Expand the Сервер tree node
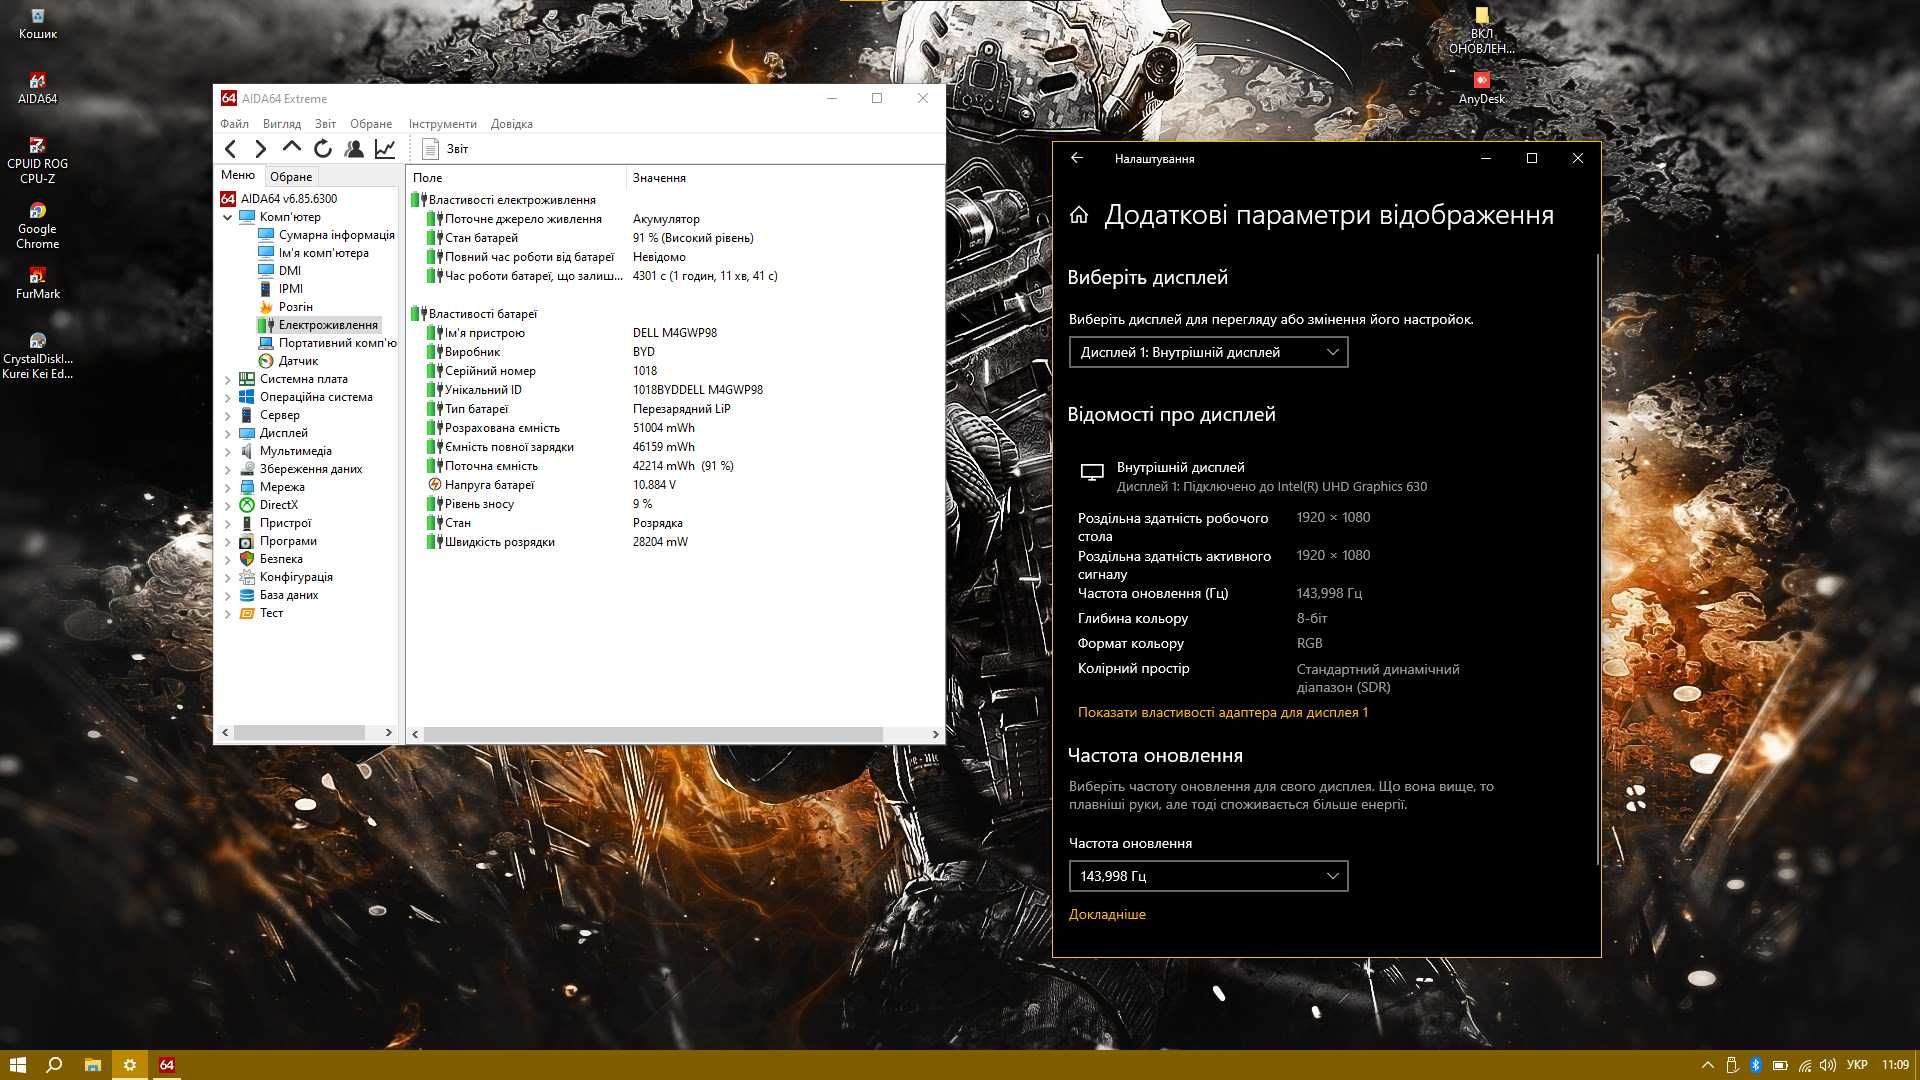 tap(228, 416)
